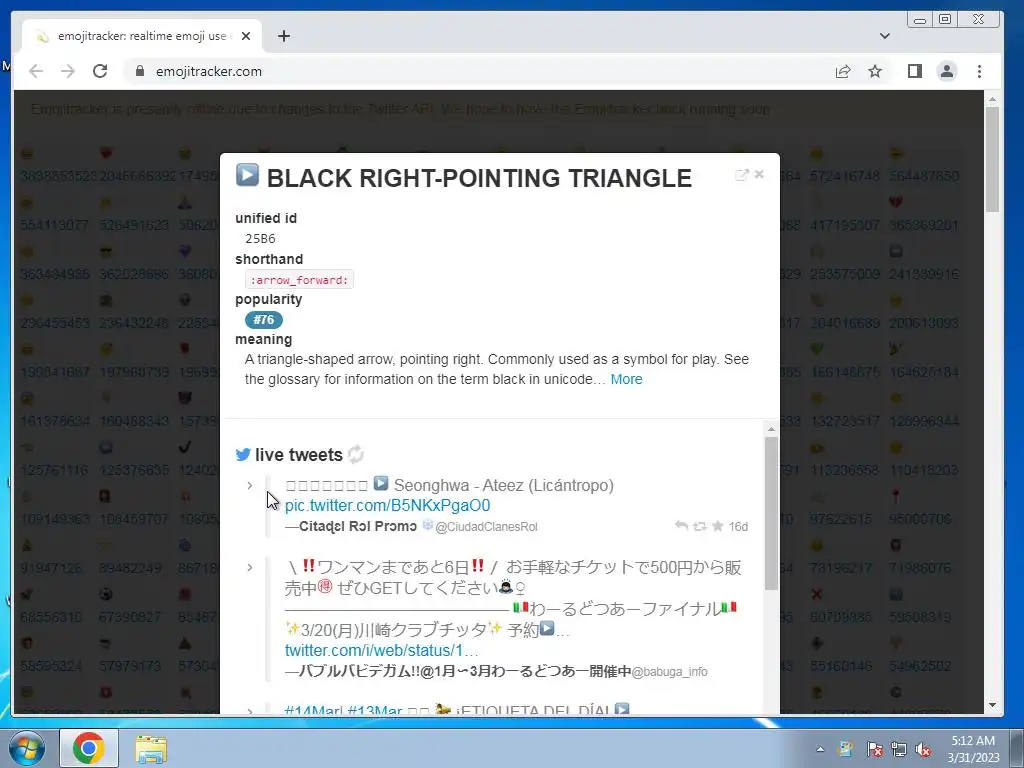Close the emojitracker tab
The height and width of the screenshot is (768, 1024).
coord(246,36)
